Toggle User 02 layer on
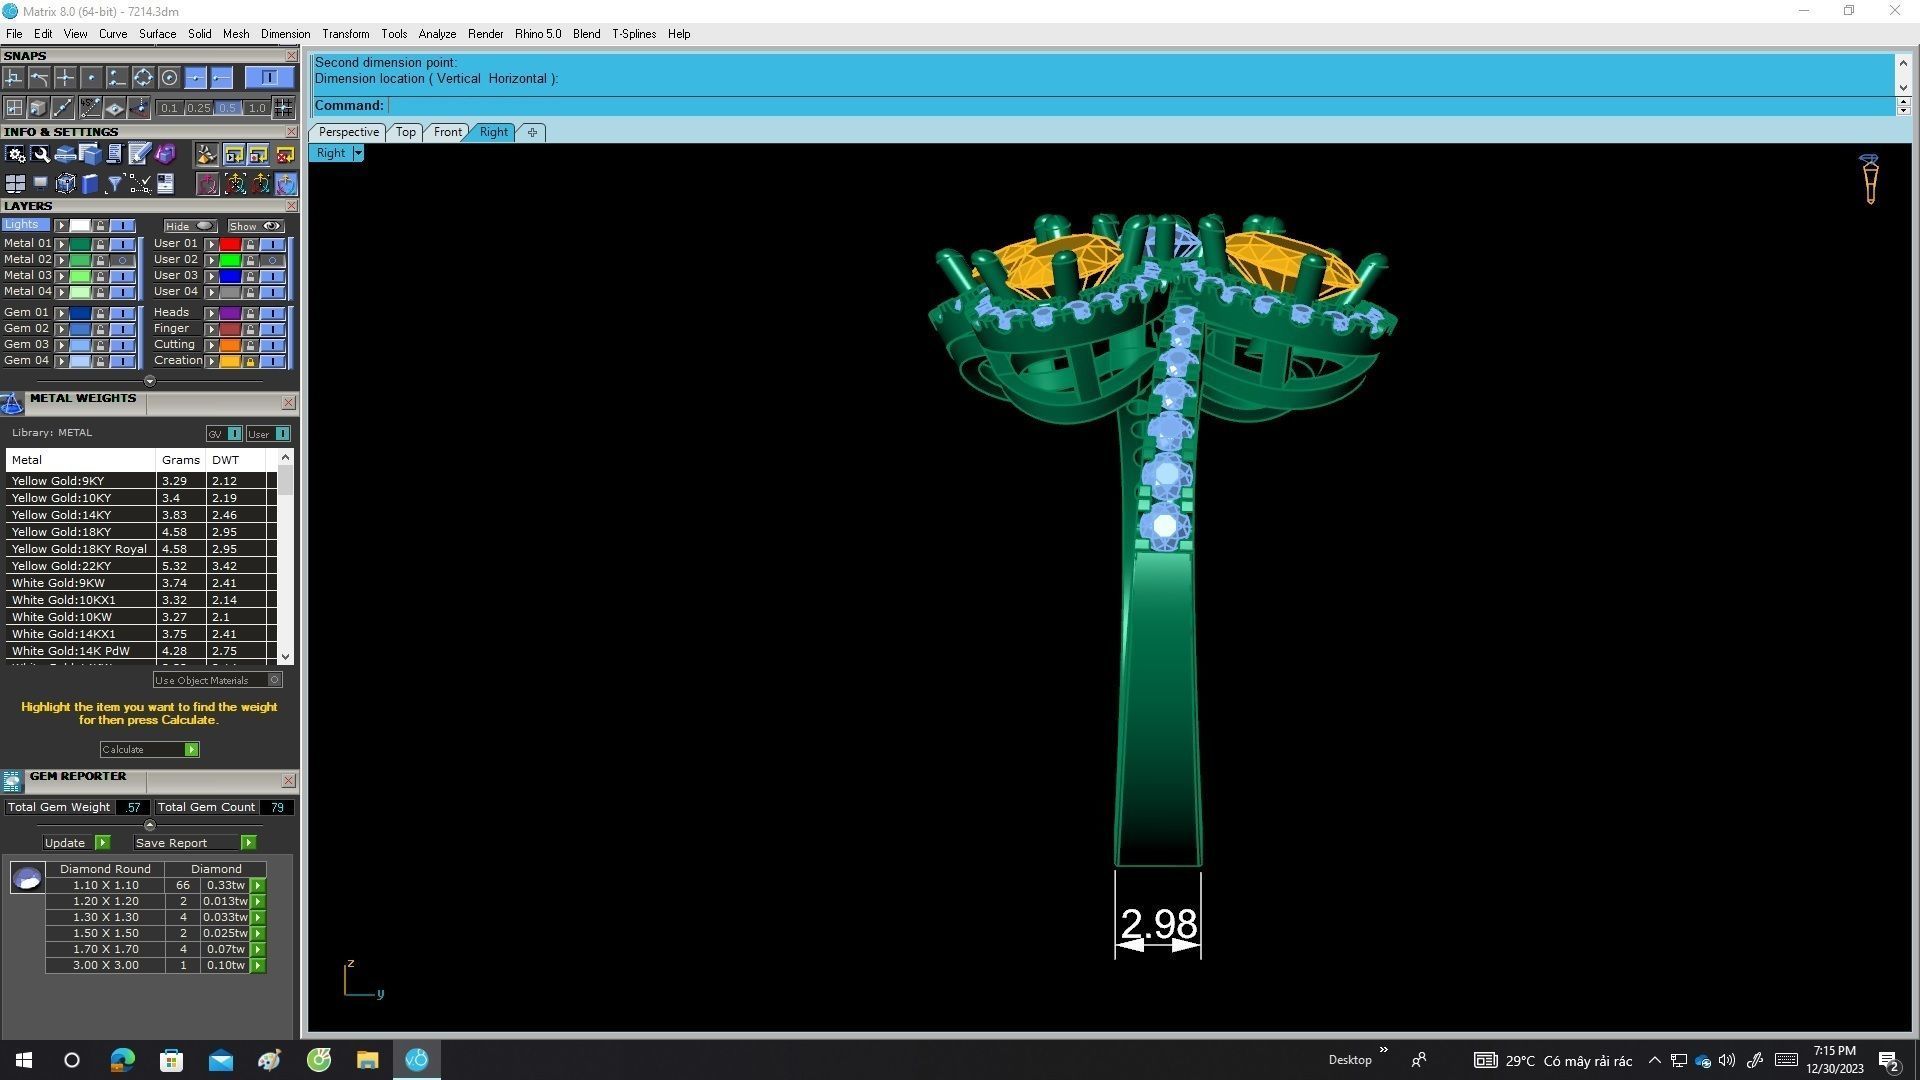The height and width of the screenshot is (1080, 1920). (272, 260)
